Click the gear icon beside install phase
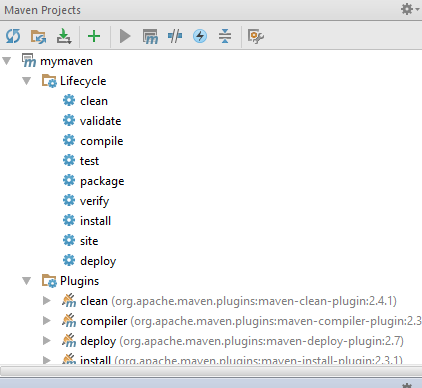The width and height of the screenshot is (422, 388). coord(69,220)
